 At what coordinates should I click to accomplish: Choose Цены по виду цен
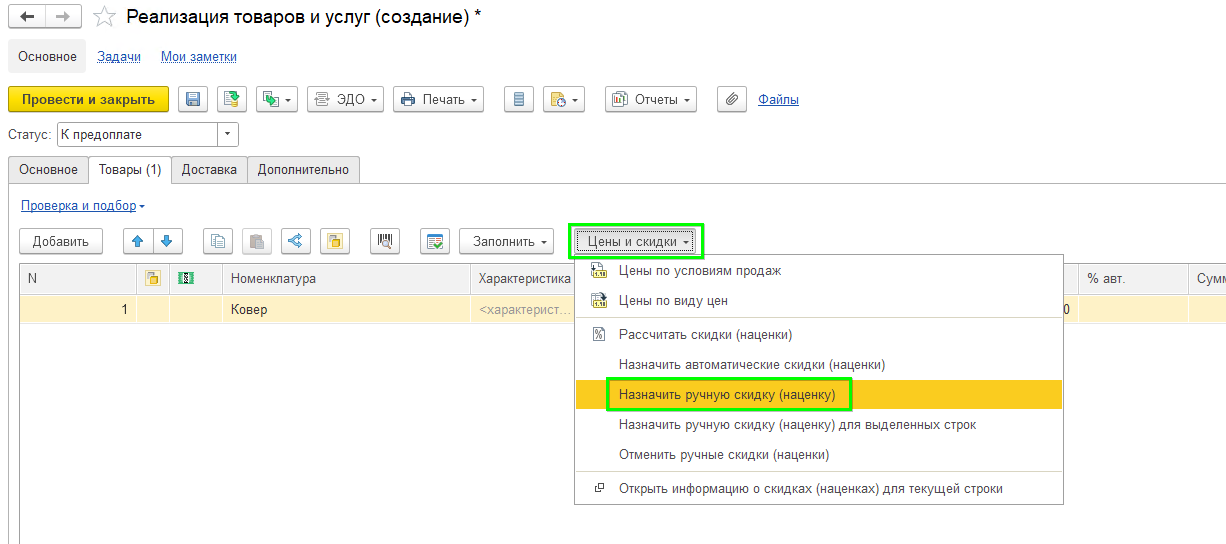click(818, 300)
